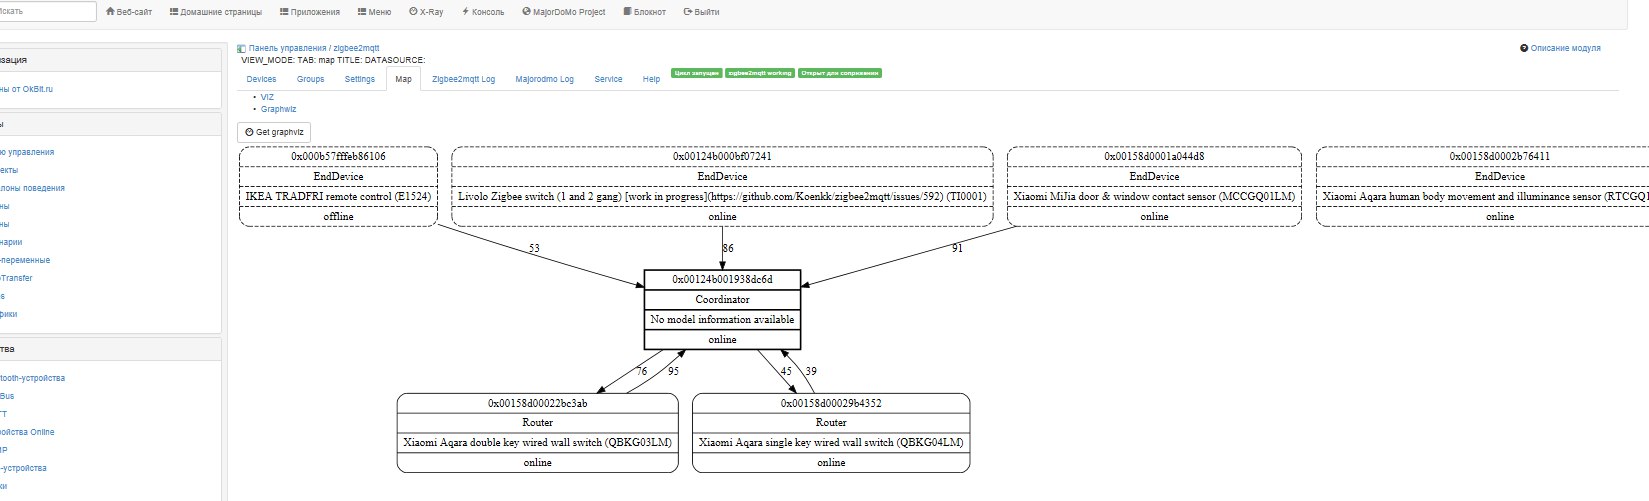Select coordinator address 0x00124b001938dc6d
Screen dimensions: 1649x501
(x=722, y=279)
